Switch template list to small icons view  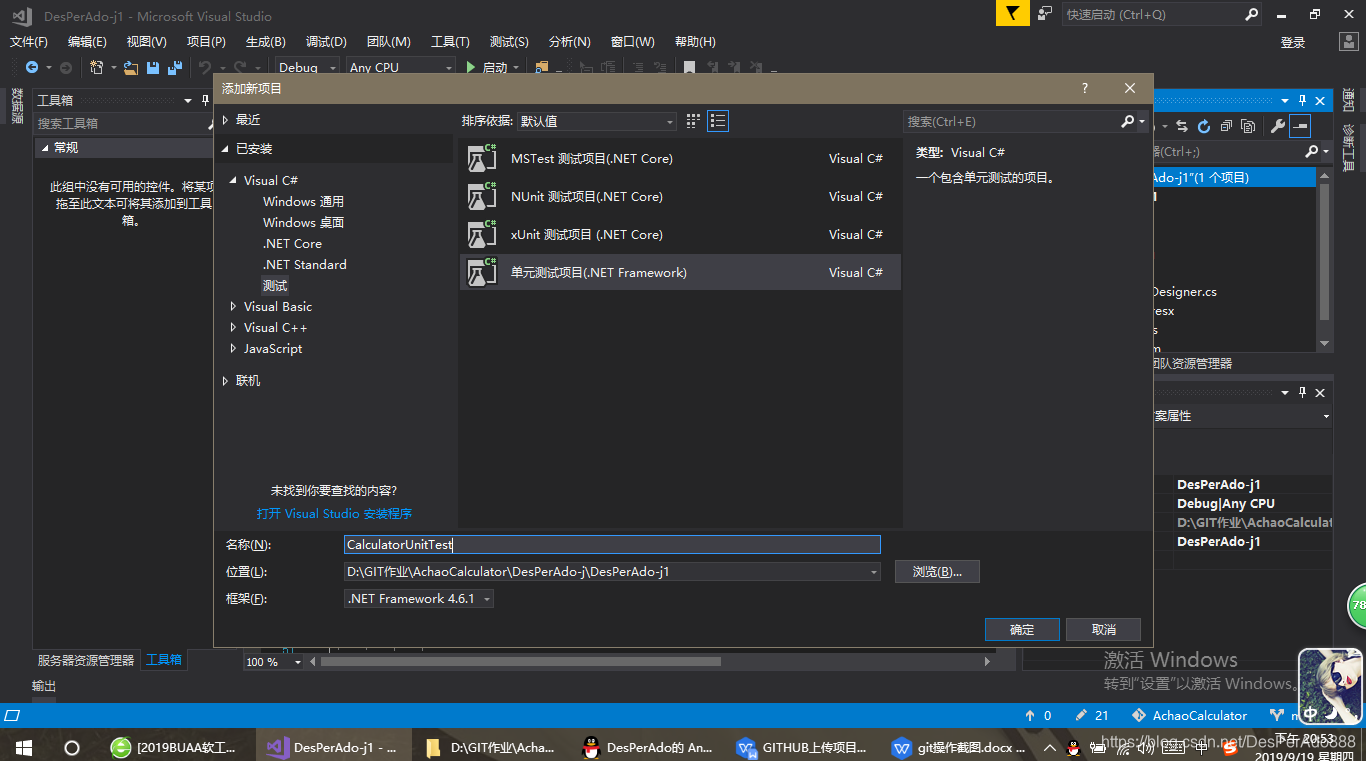(693, 121)
